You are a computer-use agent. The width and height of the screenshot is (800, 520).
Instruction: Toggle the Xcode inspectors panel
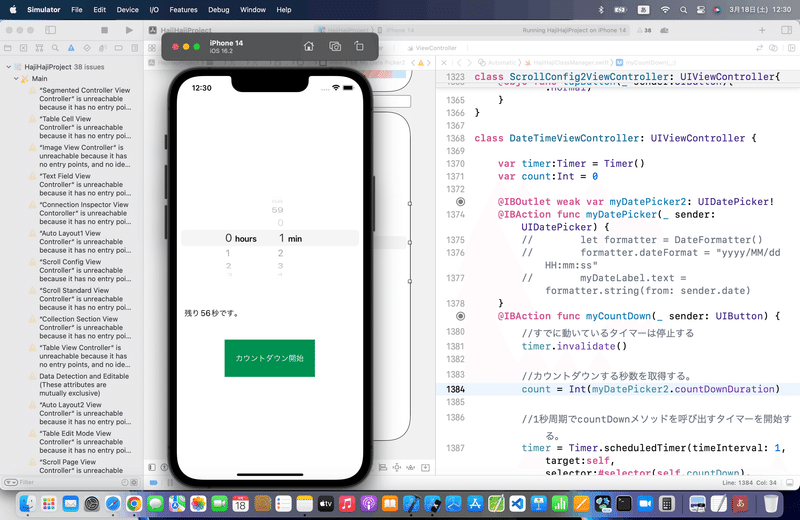coord(786,31)
